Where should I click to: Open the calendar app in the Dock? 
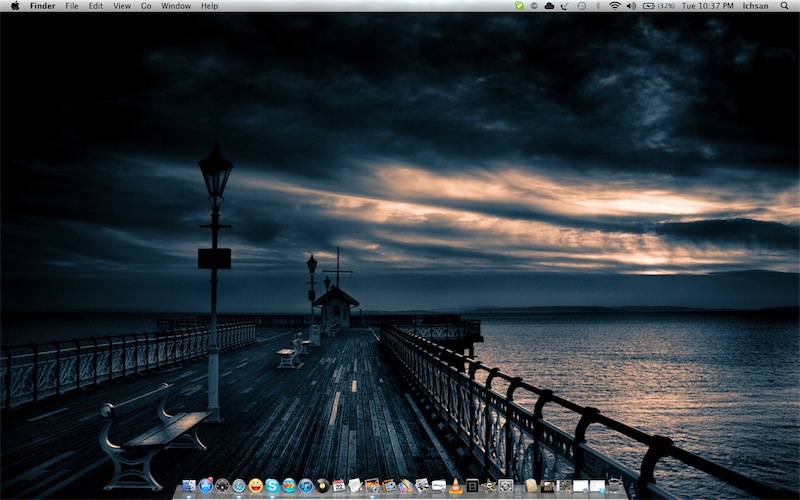pos(339,486)
